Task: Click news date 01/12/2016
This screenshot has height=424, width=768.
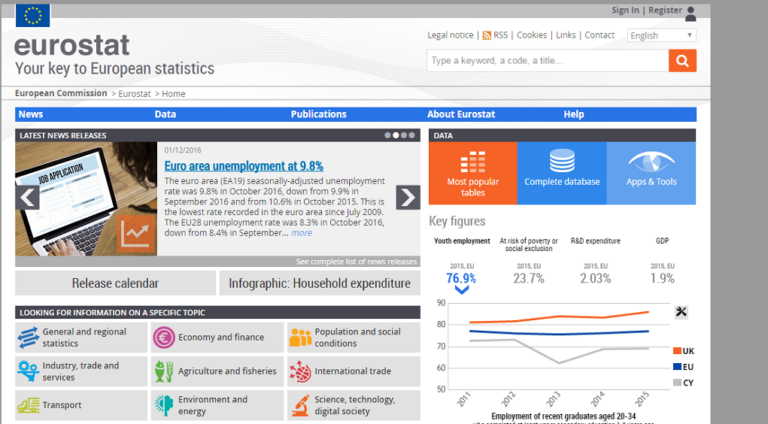Action: (x=183, y=150)
